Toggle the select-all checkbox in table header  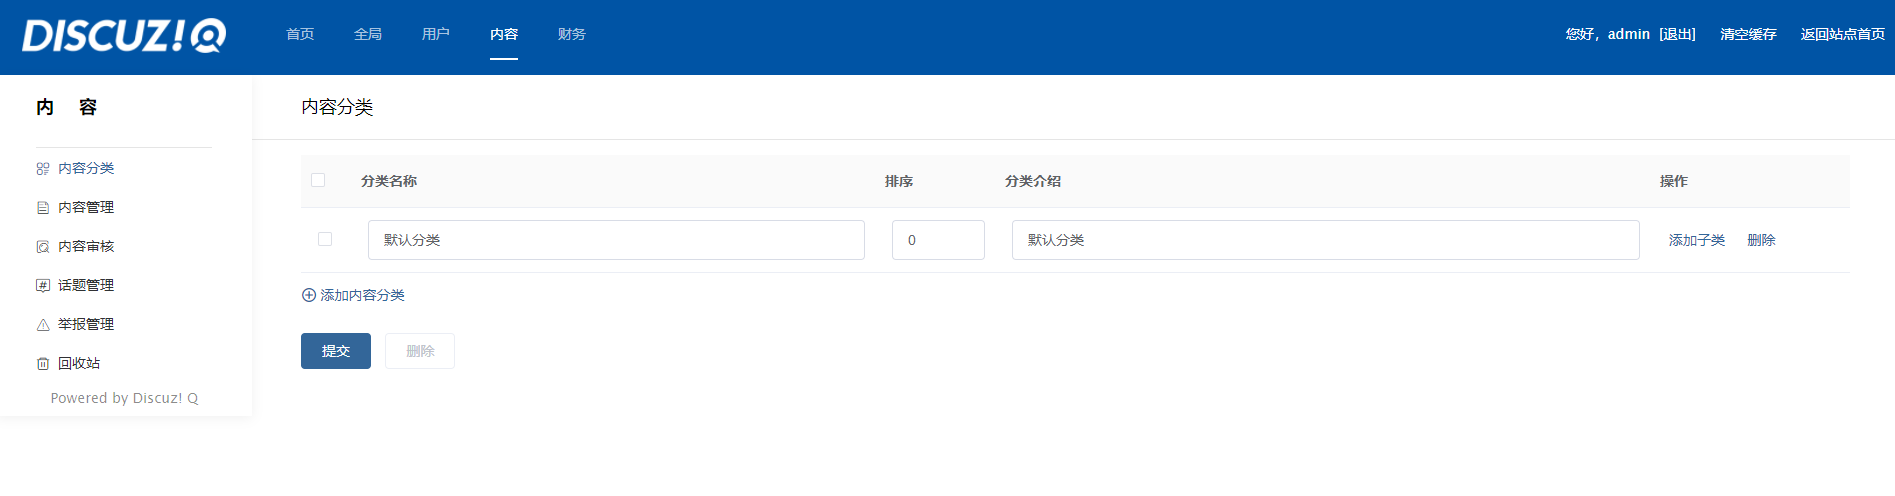point(318,180)
